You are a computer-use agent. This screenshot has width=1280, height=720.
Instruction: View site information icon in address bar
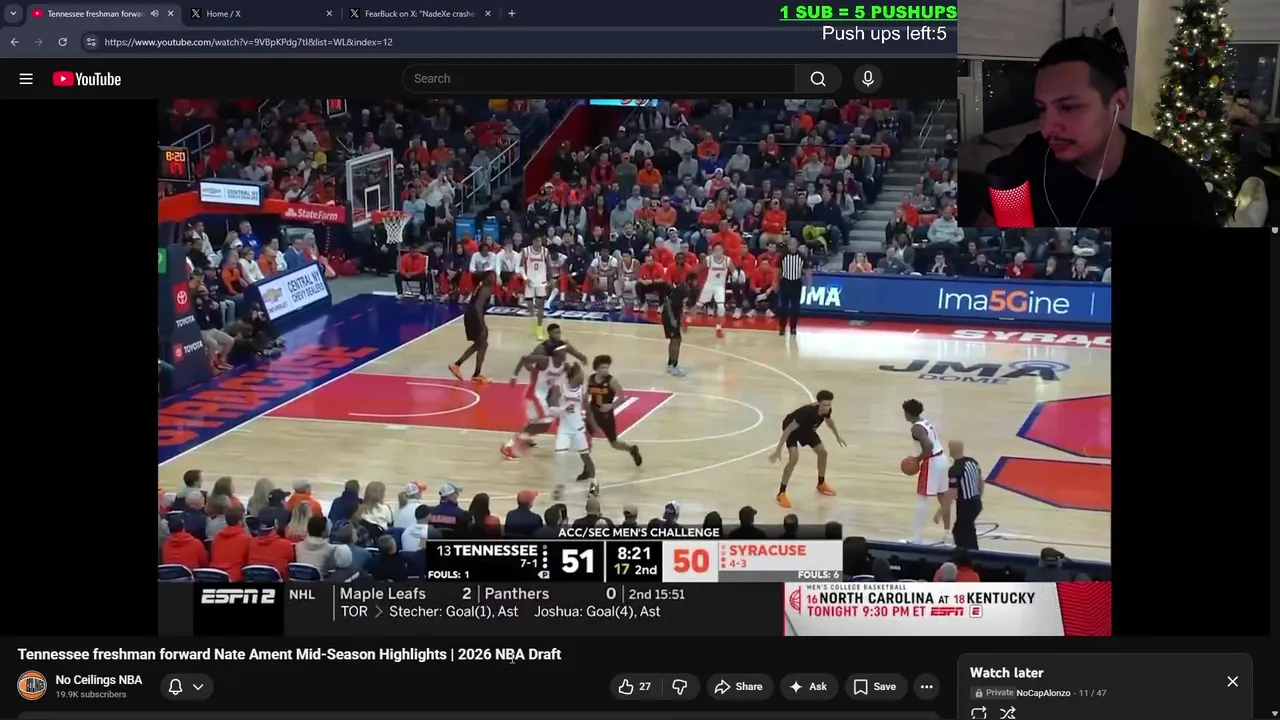[91, 42]
